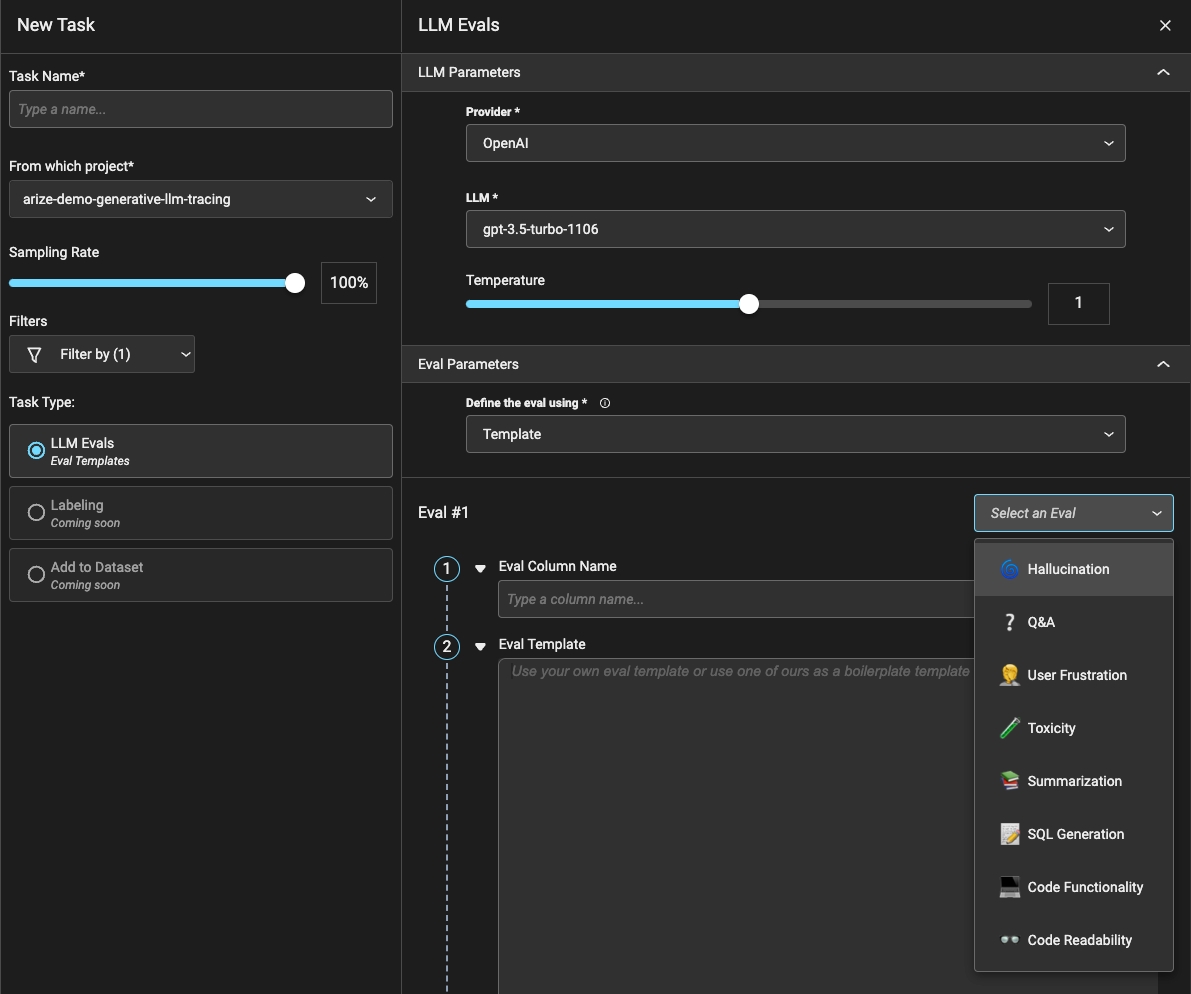Viewport: 1191px width, 994px height.
Task: Click the info icon beside Define the eval using
Action: click(605, 403)
